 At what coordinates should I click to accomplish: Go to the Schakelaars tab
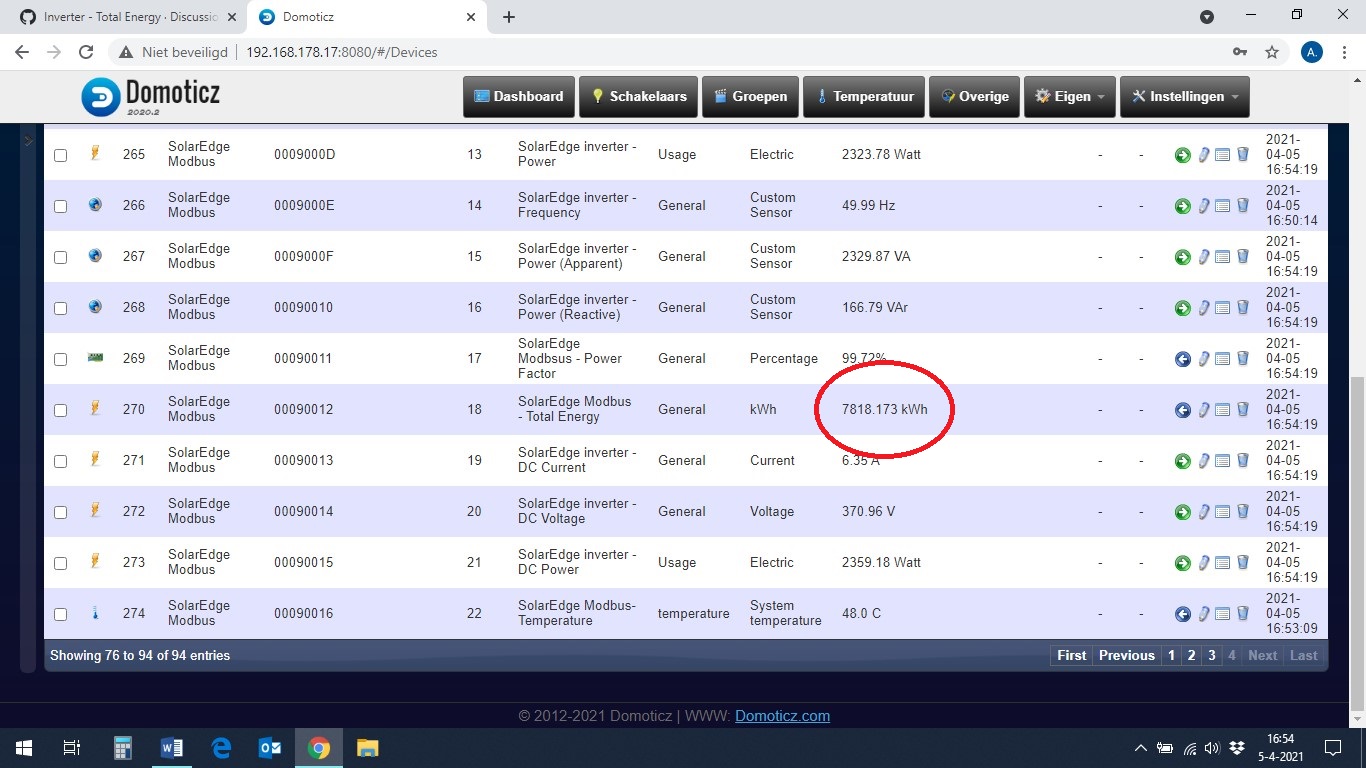point(638,97)
